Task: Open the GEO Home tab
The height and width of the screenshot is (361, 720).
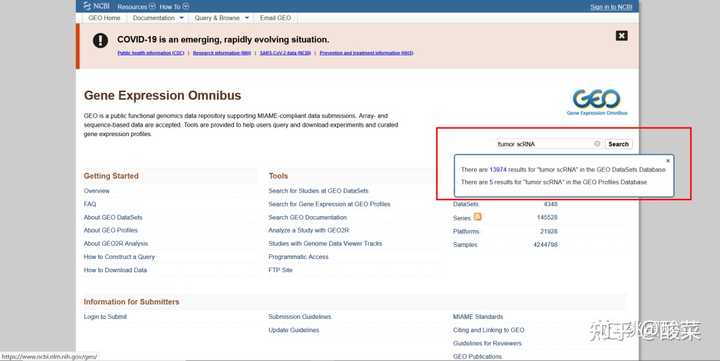Action: [x=104, y=18]
